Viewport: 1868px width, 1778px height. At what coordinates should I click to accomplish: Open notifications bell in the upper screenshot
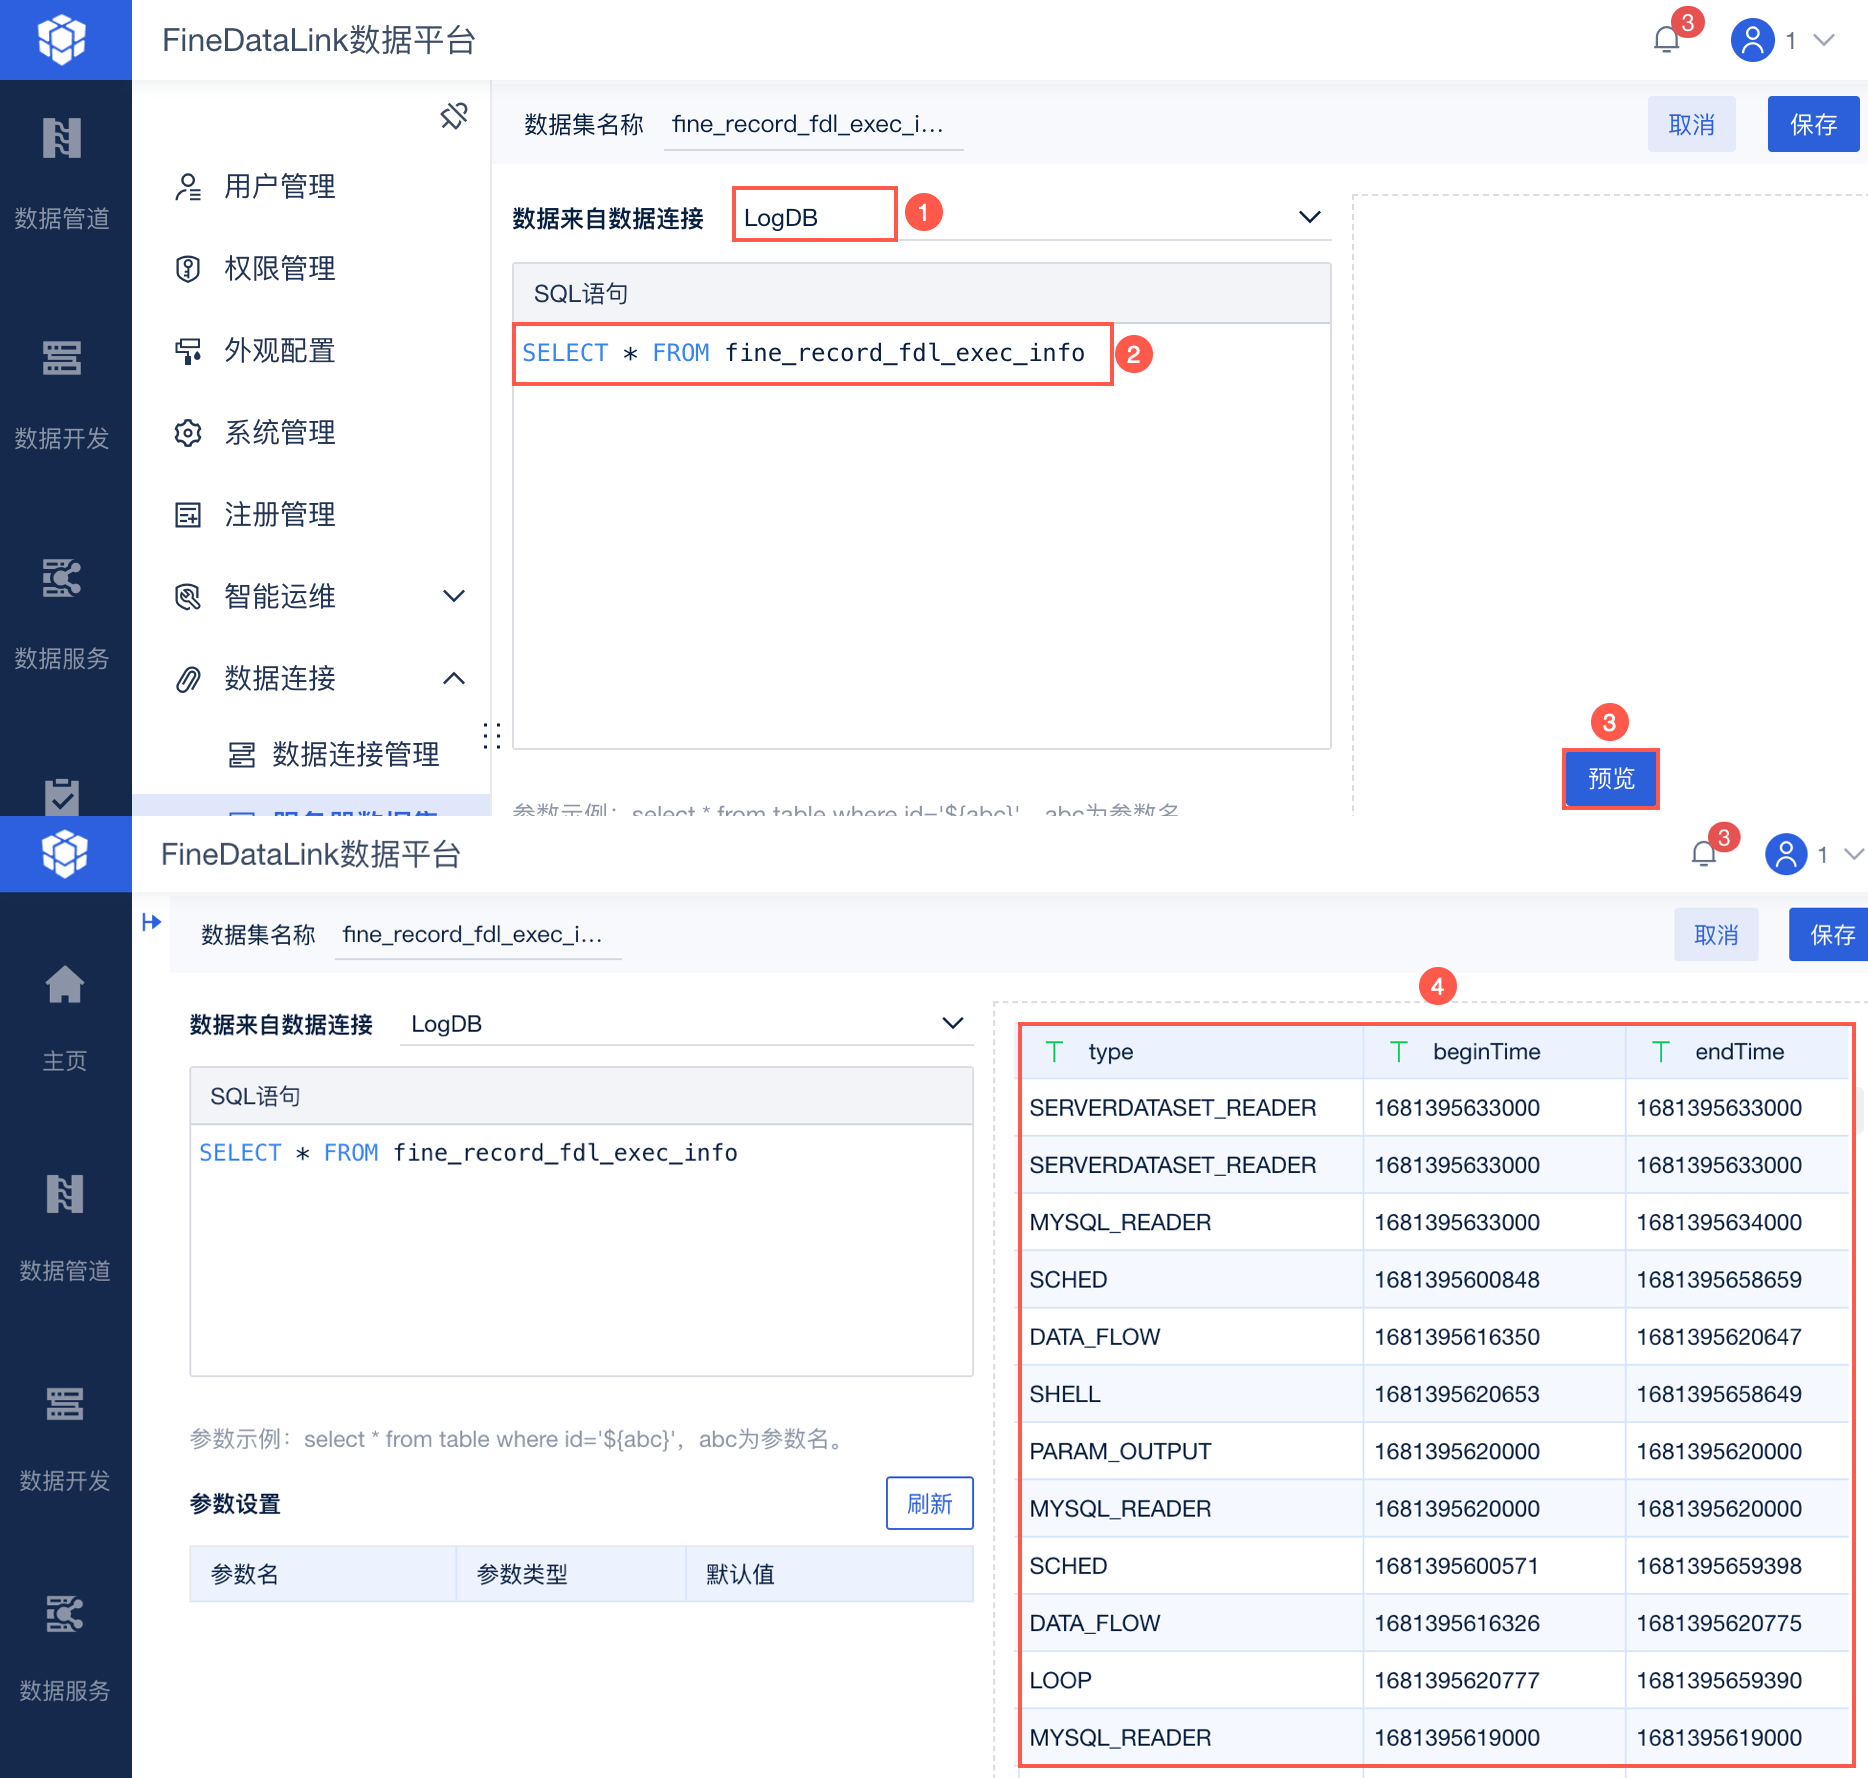tap(1667, 40)
